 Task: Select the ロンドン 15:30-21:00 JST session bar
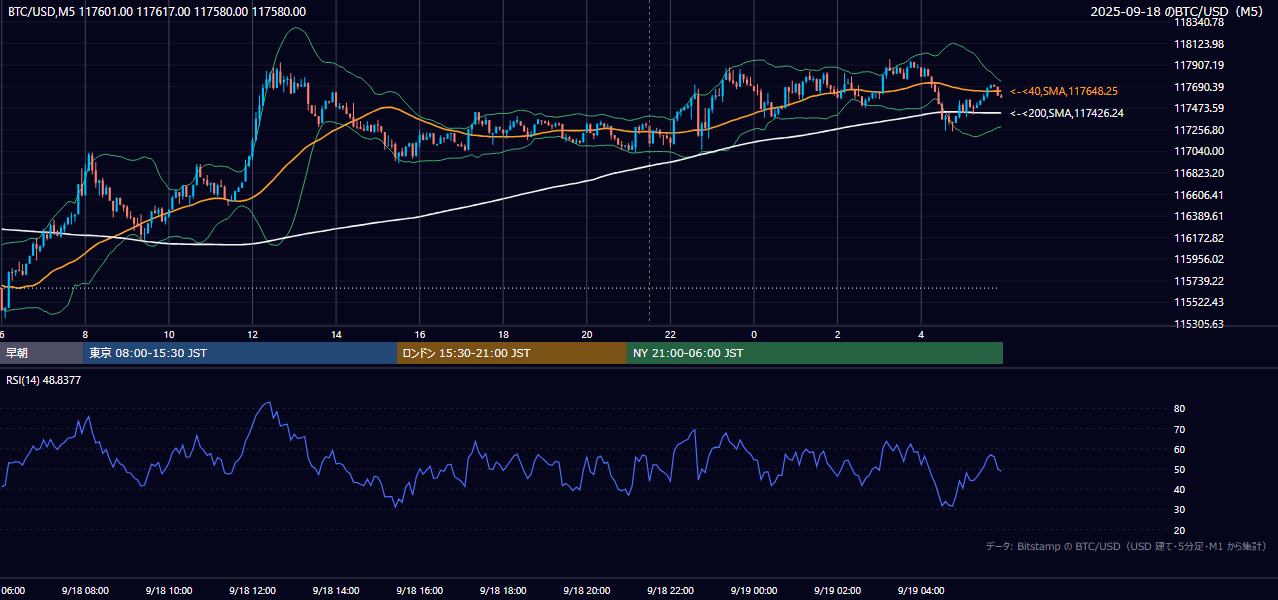[512, 353]
